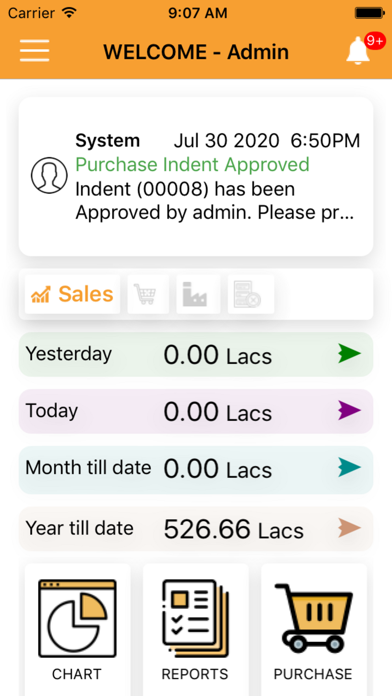Open the Purchase tile
The height and width of the screenshot is (696, 392).
tap(314, 629)
